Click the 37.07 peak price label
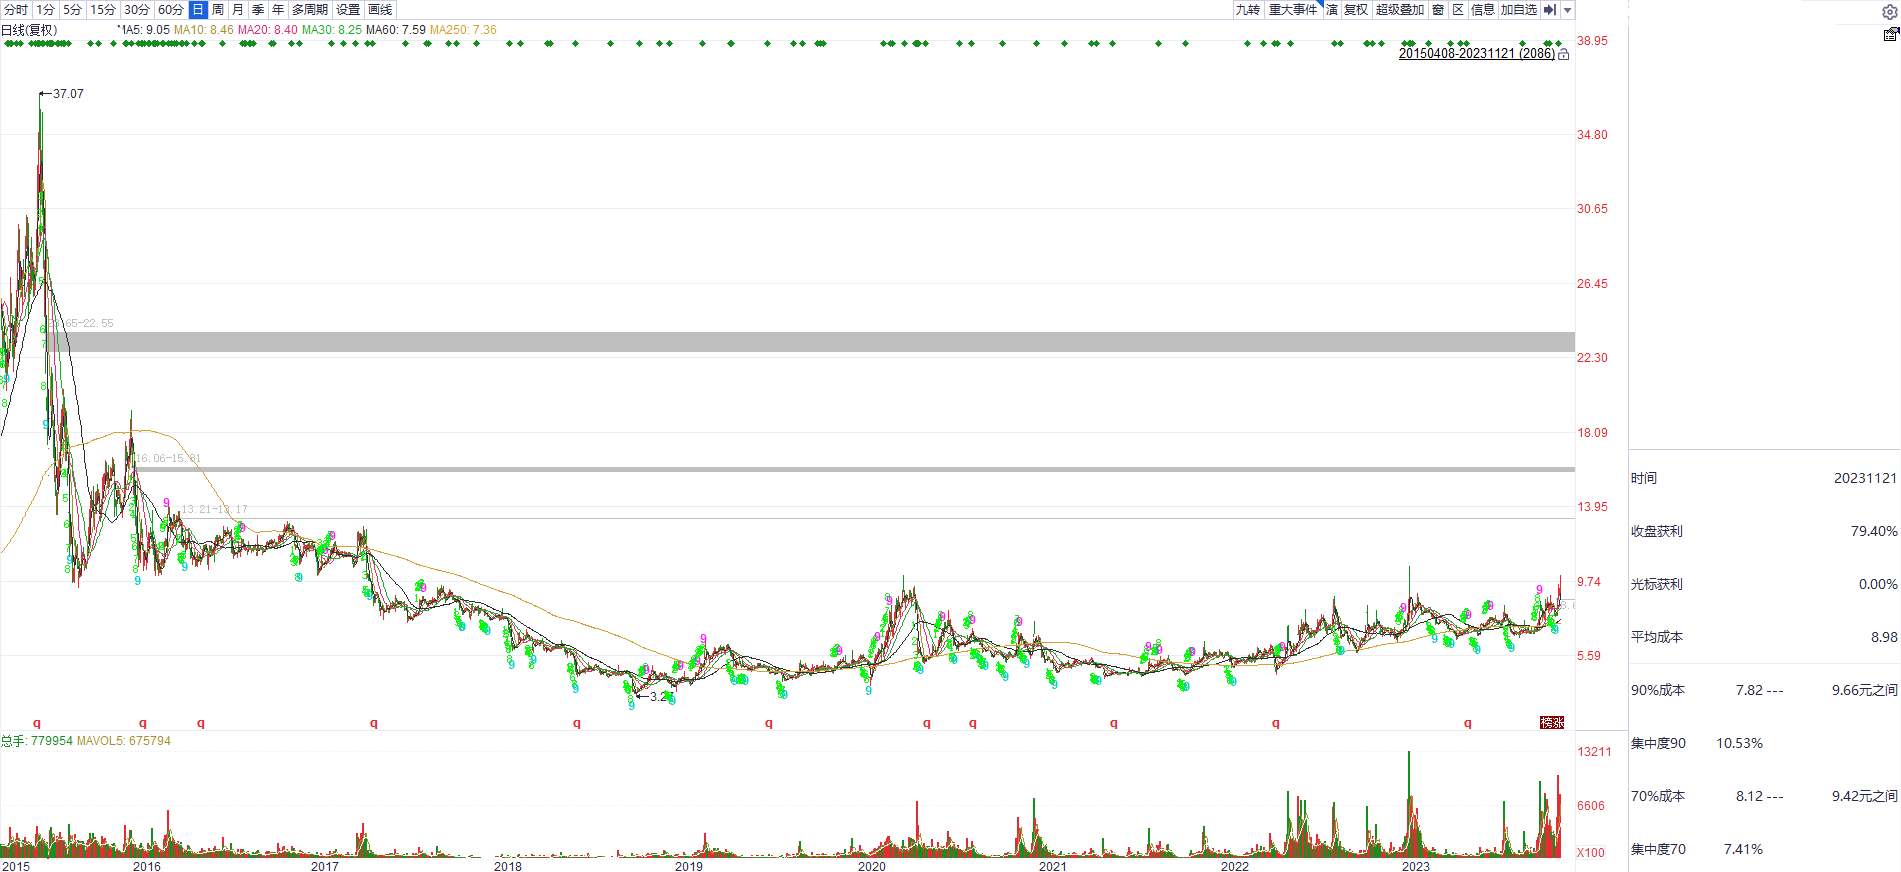1901x872 pixels. (x=68, y=94)
